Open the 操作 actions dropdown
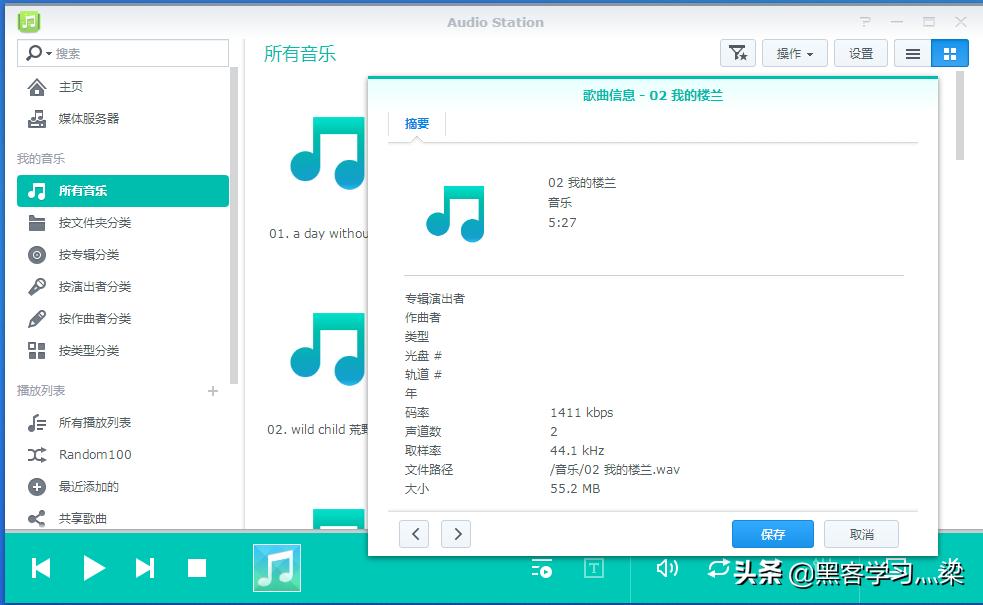 click(x=794, y=53)
